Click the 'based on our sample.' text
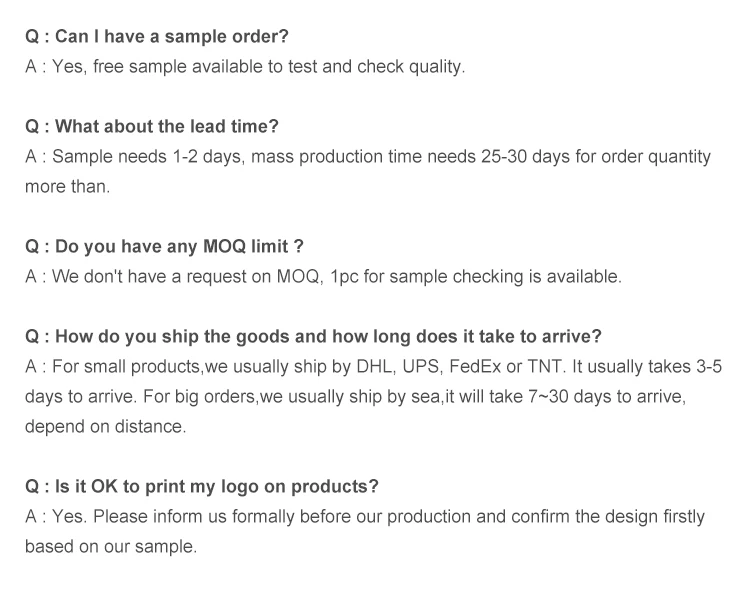750x601 pixels. pos(111,547)
